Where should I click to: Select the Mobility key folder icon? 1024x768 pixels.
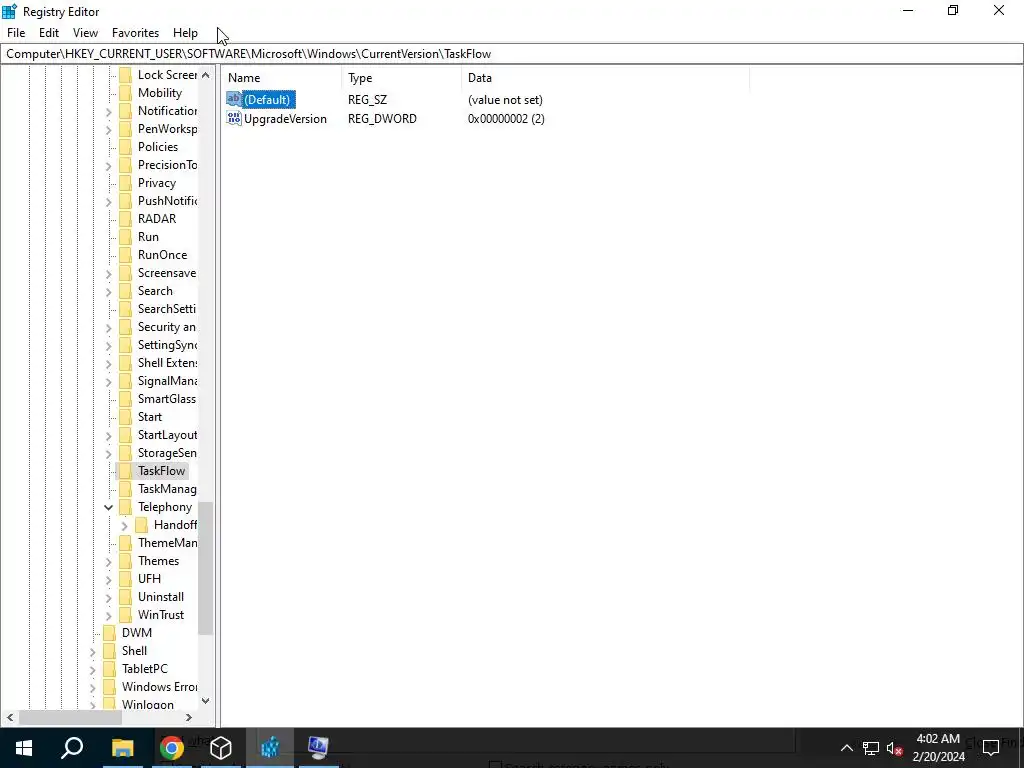coord(125,93)
